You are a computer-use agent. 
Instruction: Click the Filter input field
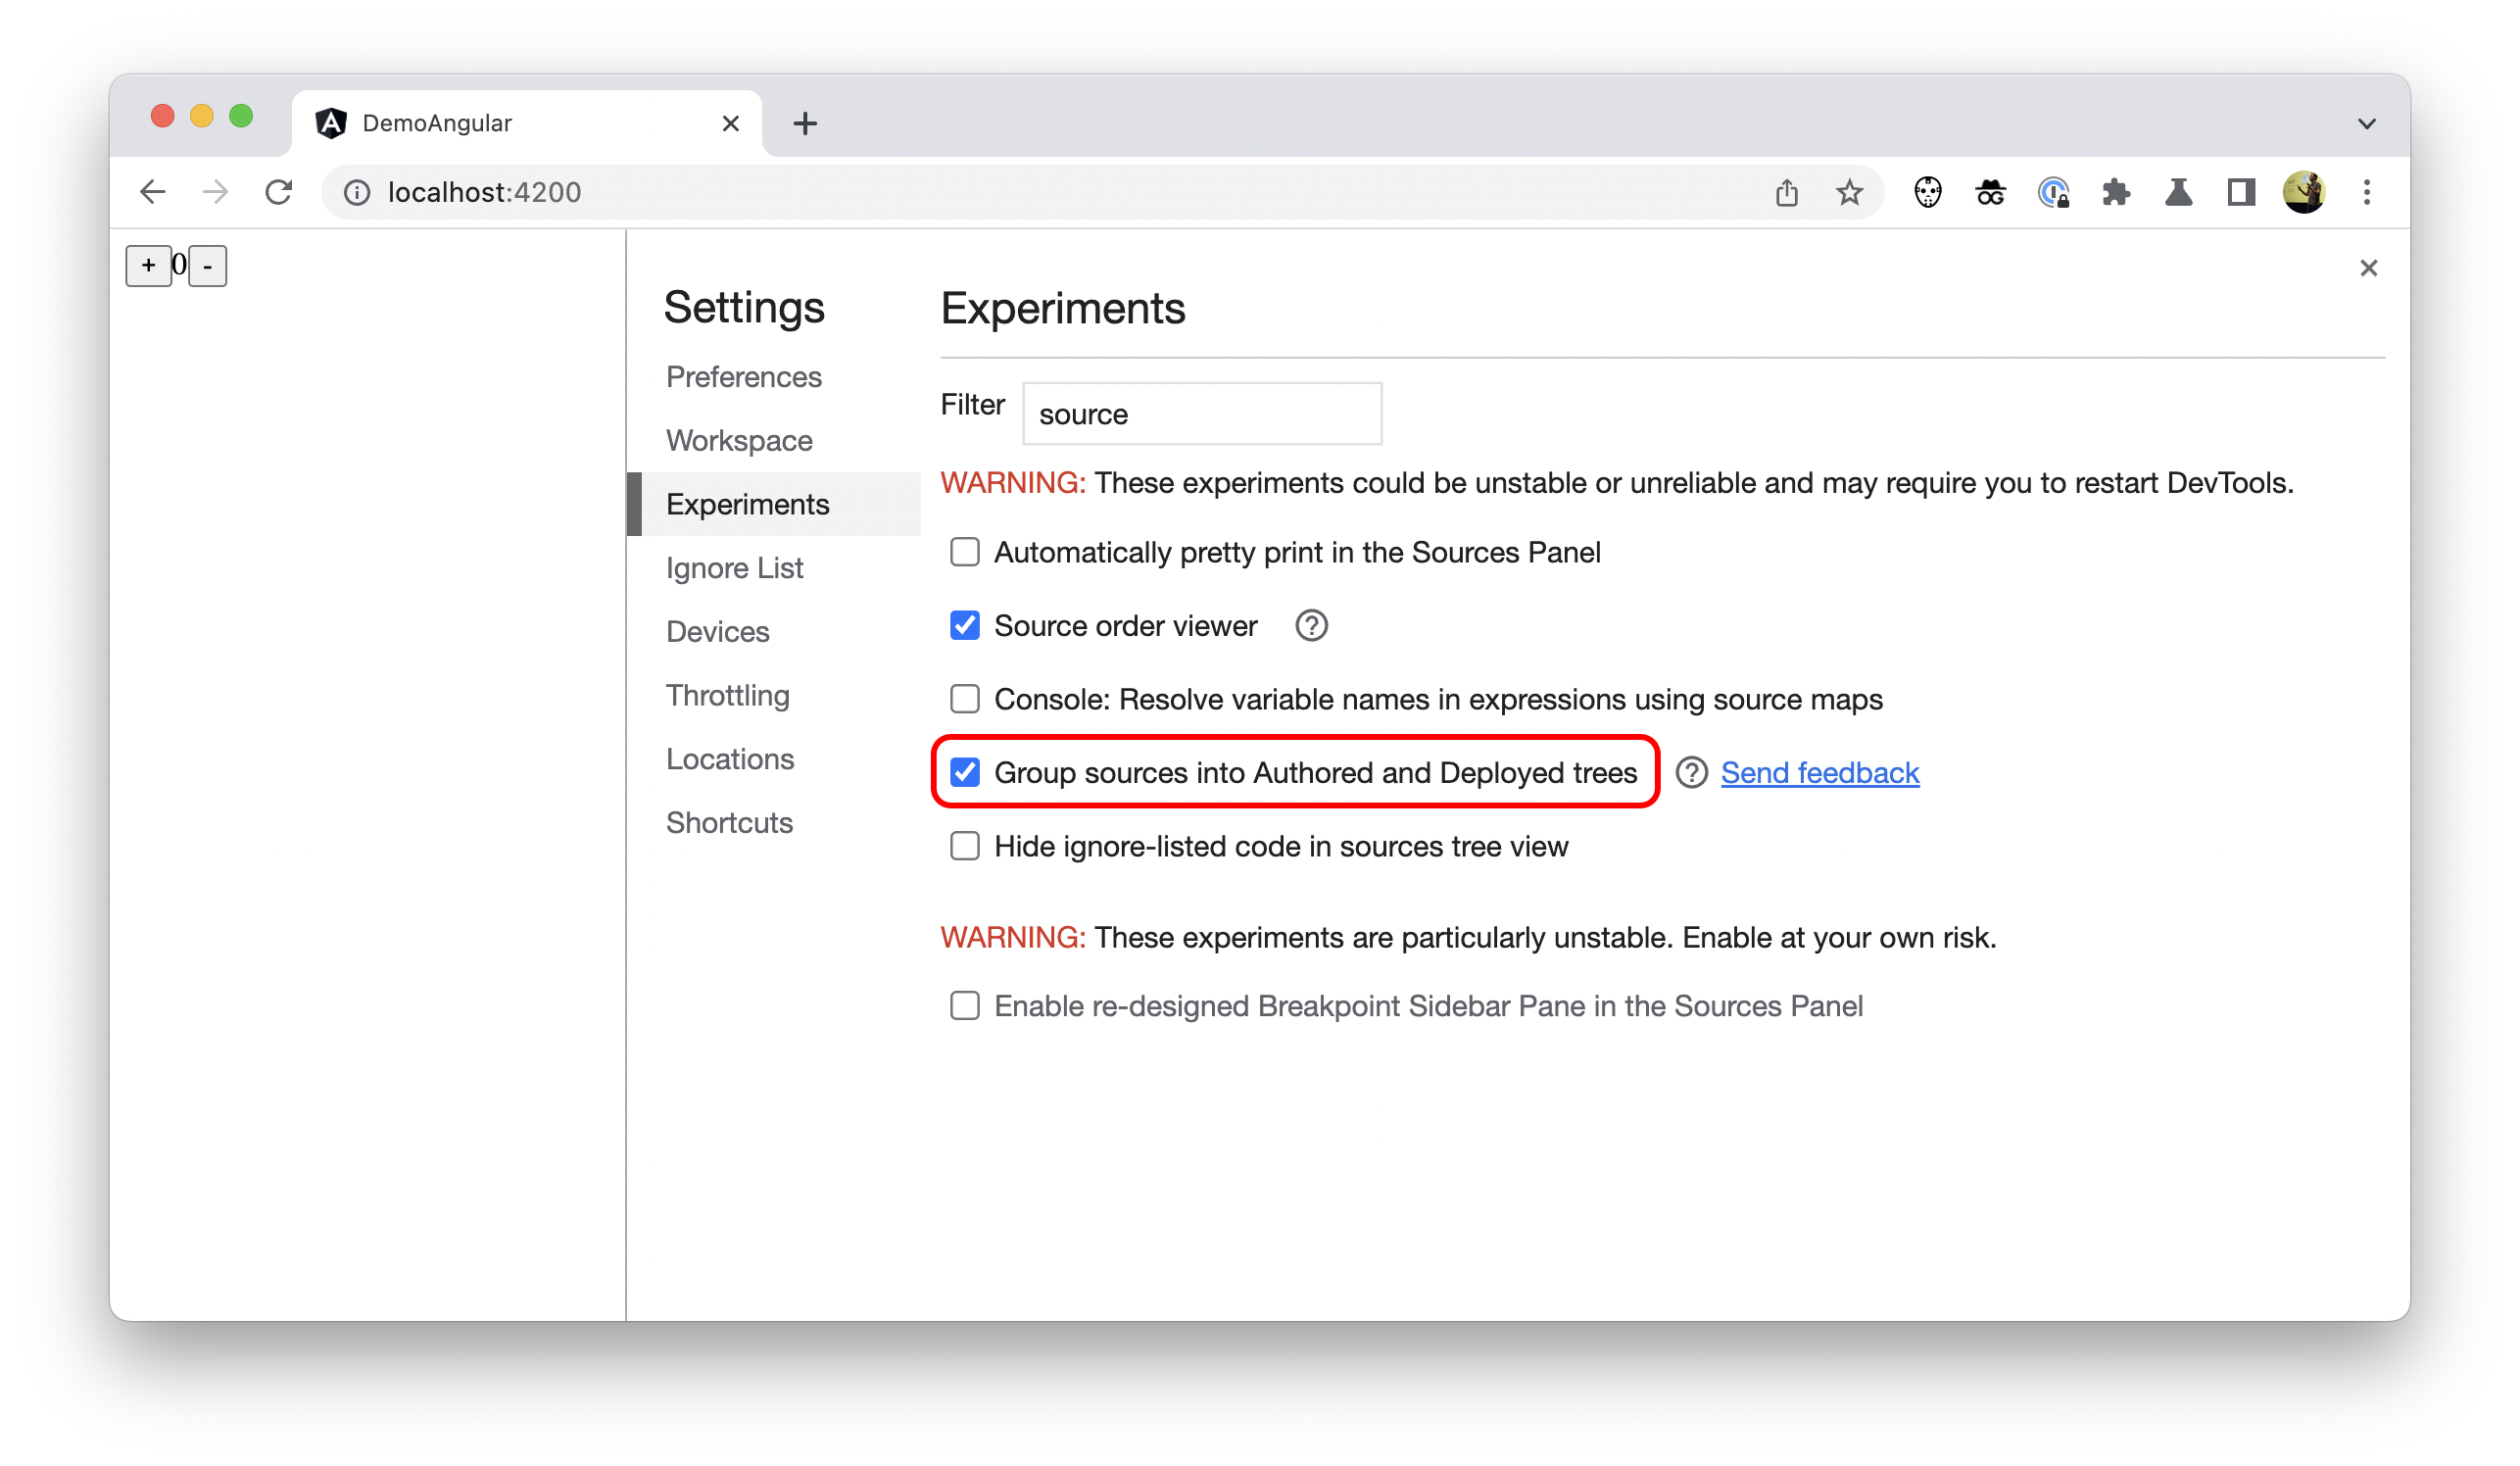(x=1200, y=414)
